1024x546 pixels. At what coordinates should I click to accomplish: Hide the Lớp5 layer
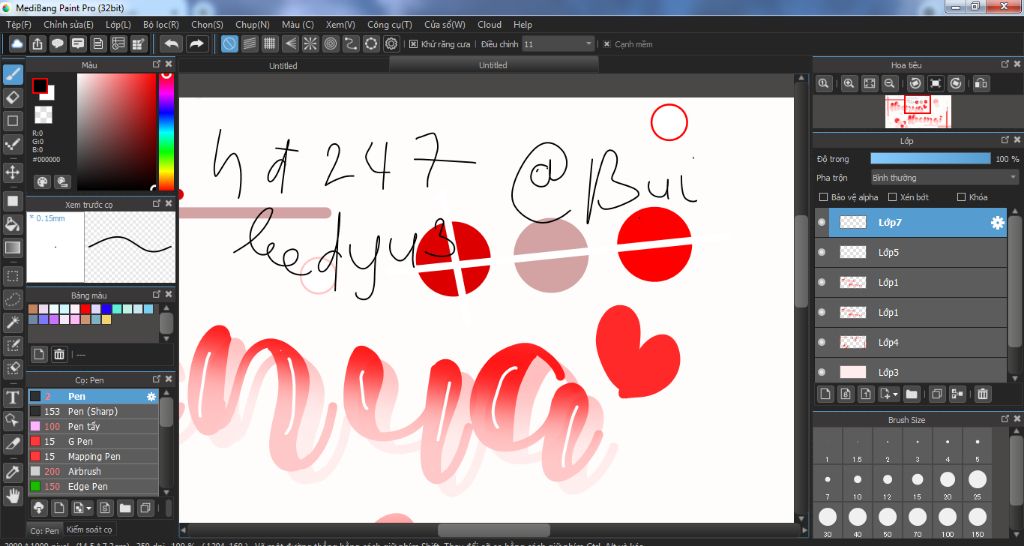(822, 252)
